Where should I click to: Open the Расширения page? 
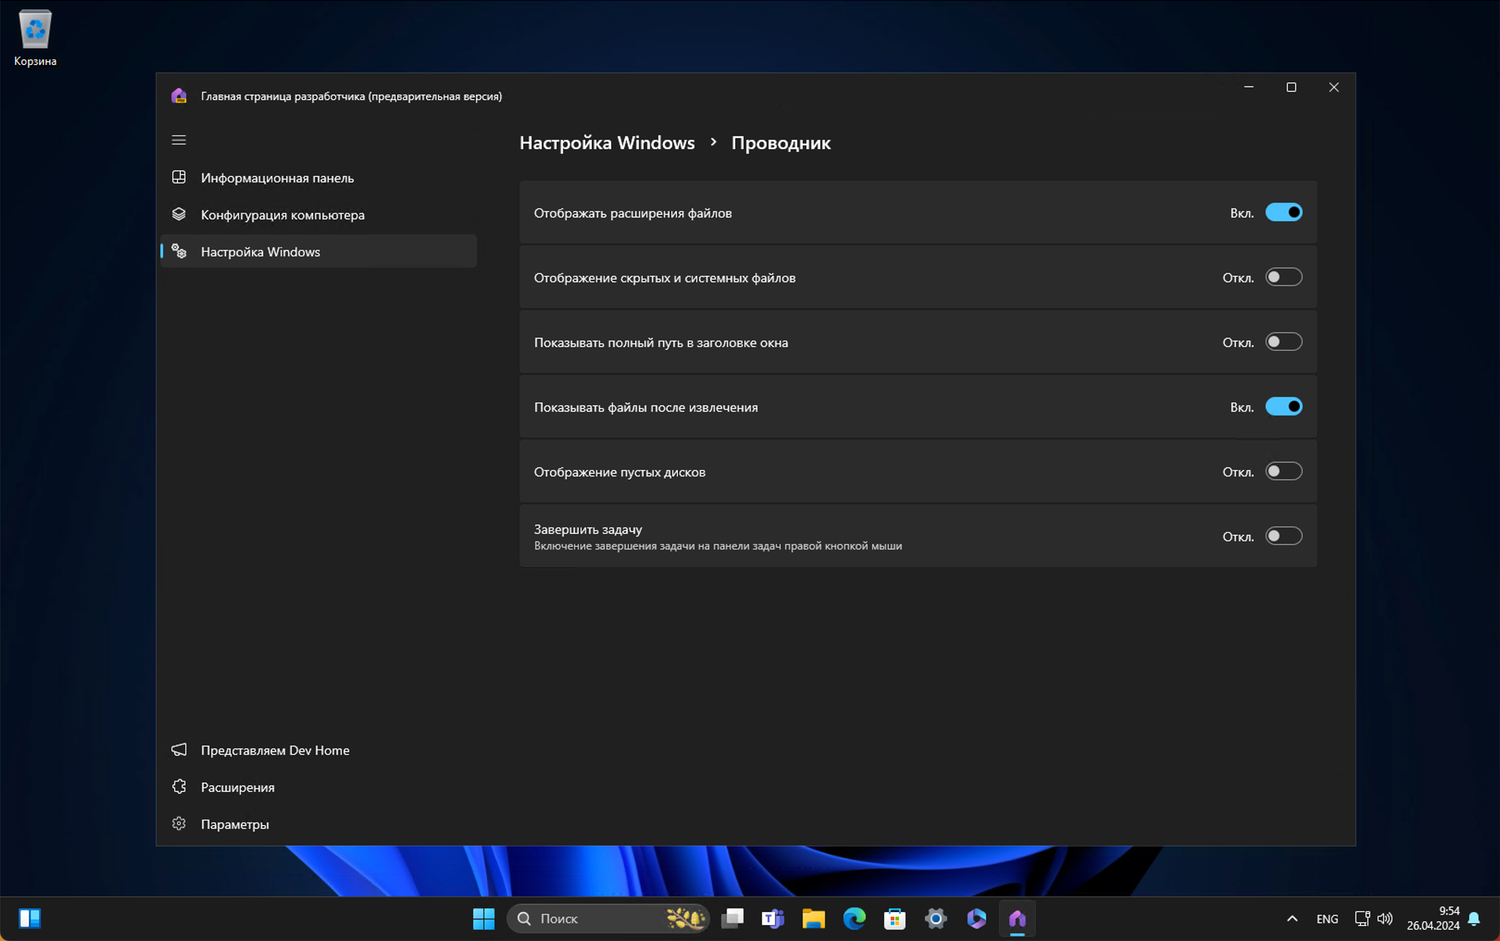tap(318, 787)
